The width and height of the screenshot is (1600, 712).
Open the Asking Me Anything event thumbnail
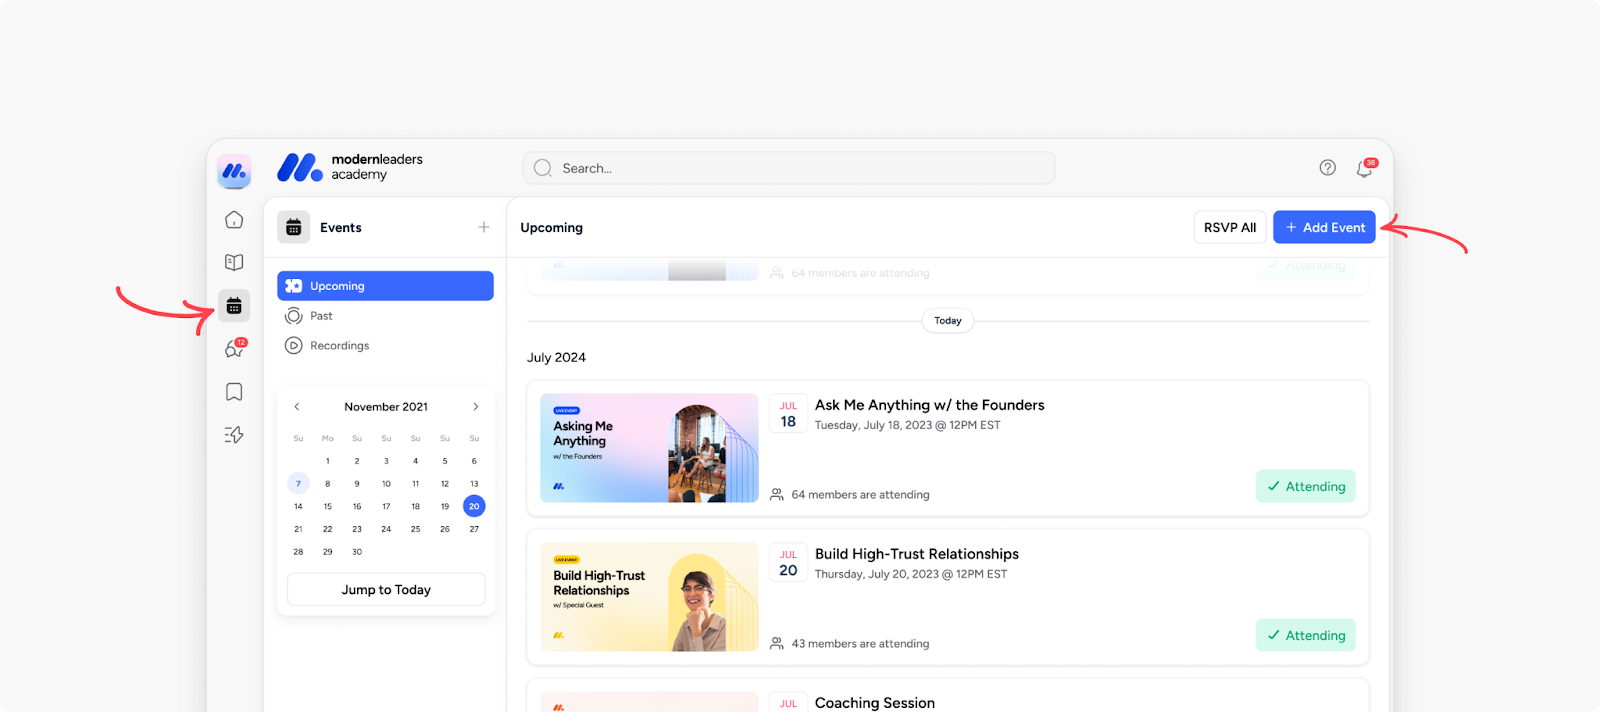point(649,448)
